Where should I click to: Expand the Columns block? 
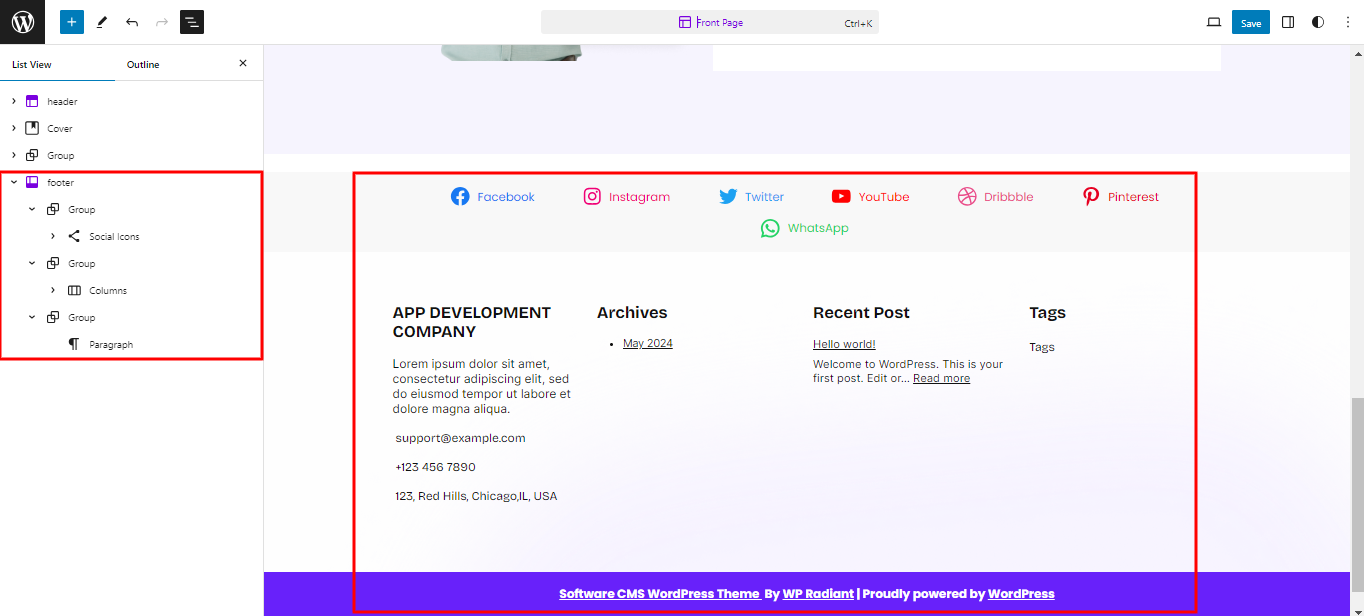(x=52, y=290)
